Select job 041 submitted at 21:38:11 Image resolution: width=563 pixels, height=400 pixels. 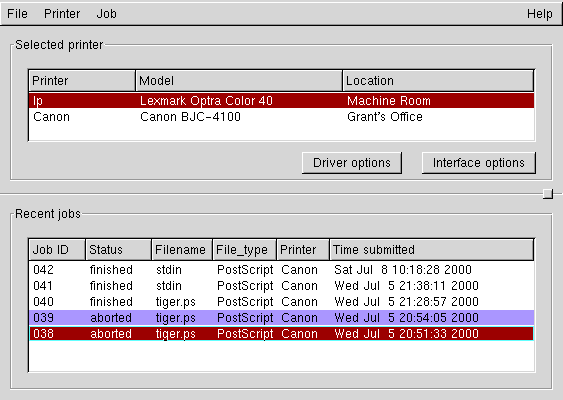(282, 286)
